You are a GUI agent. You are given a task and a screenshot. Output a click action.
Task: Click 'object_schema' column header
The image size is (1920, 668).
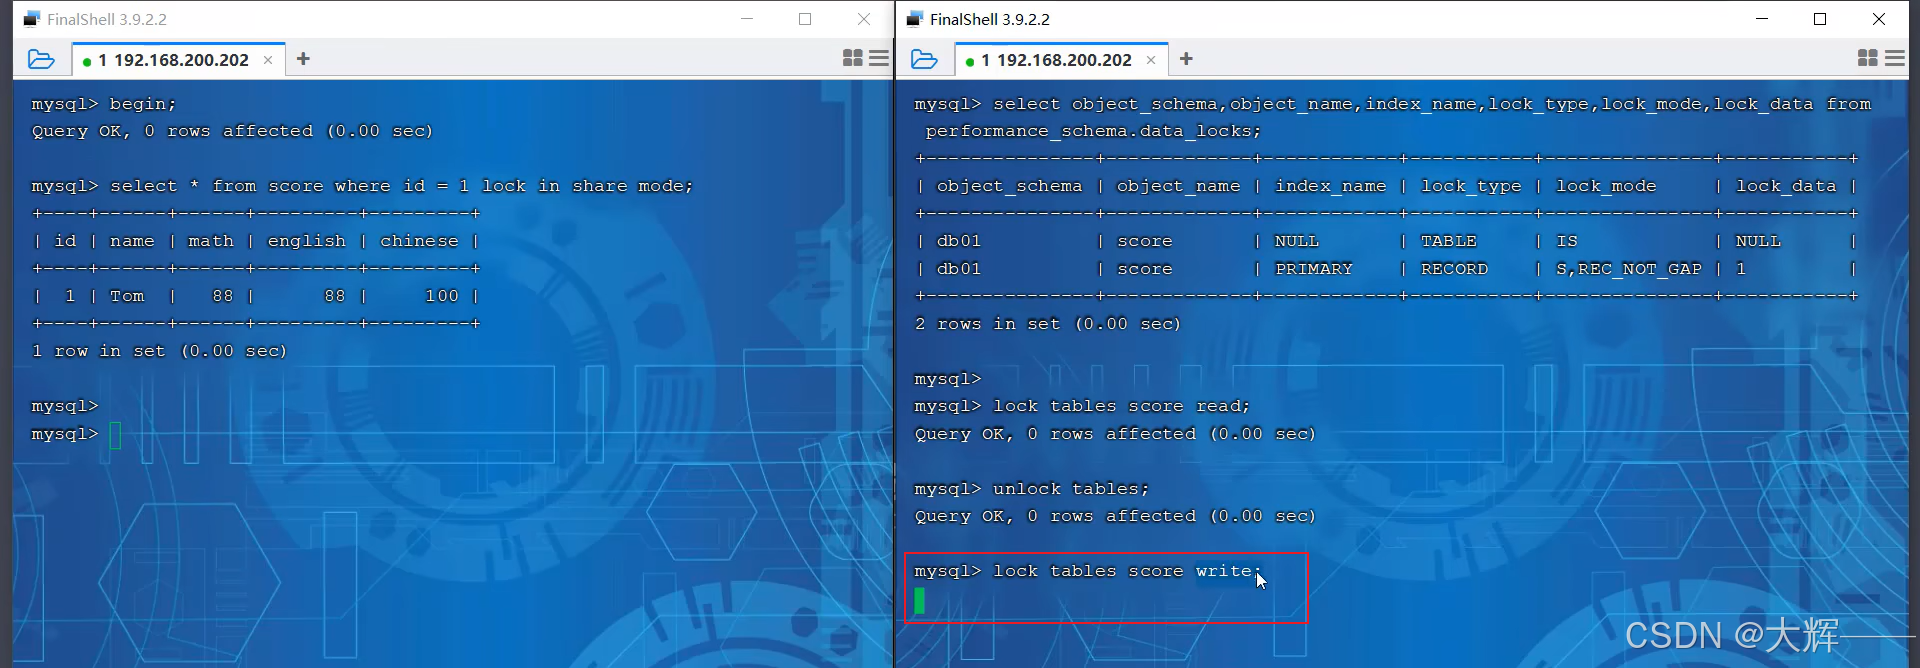[x=1009, y=186]
